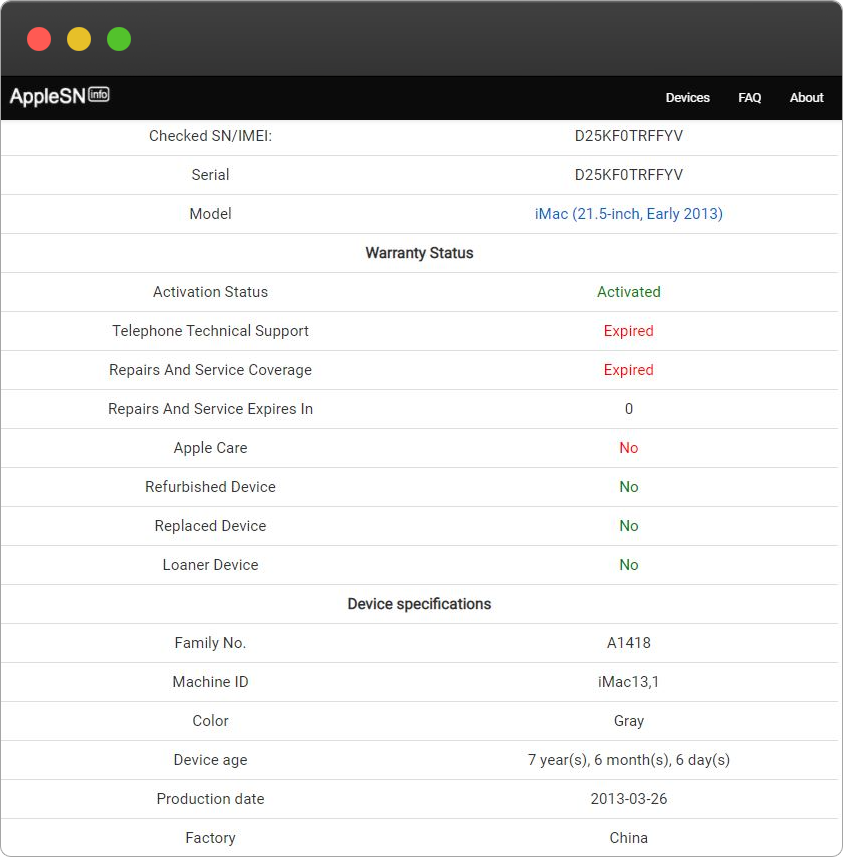Click the Family No. label
This screenshot has height=857, width=843.
210,643
